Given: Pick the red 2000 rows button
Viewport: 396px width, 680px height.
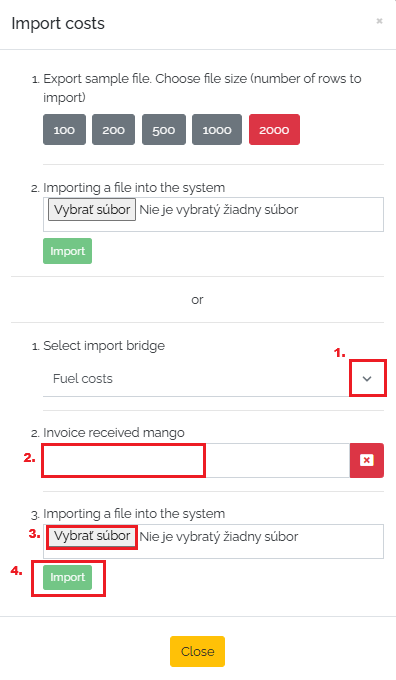Looking at the screenshot, I should (x=274, y=129).
